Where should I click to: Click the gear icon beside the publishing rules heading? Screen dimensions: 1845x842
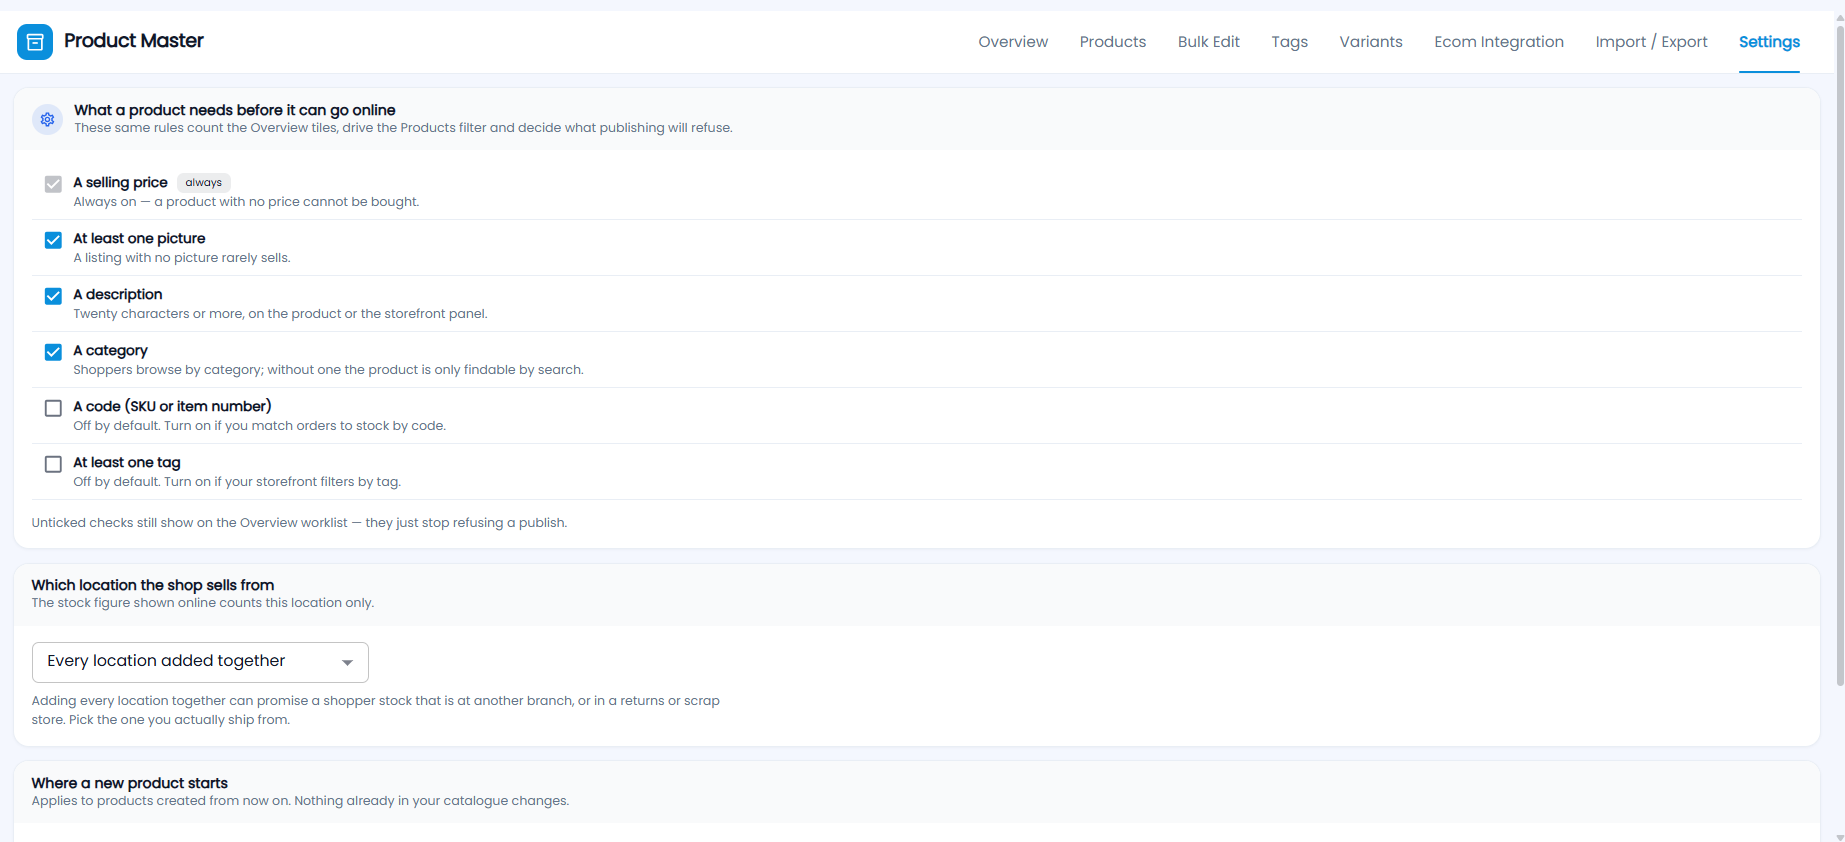coord(47,119)
